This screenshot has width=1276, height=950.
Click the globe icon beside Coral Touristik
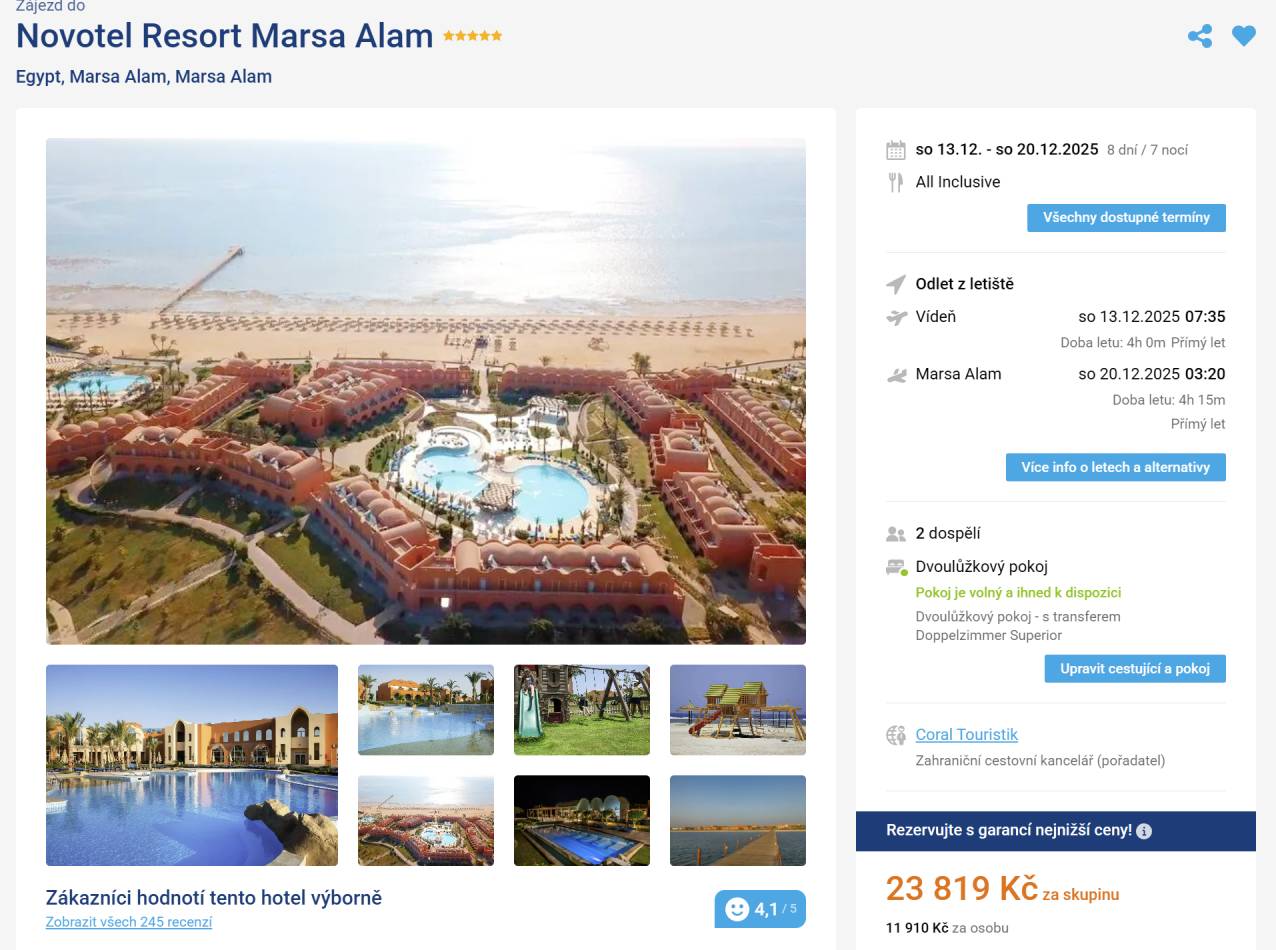point(896,736)
